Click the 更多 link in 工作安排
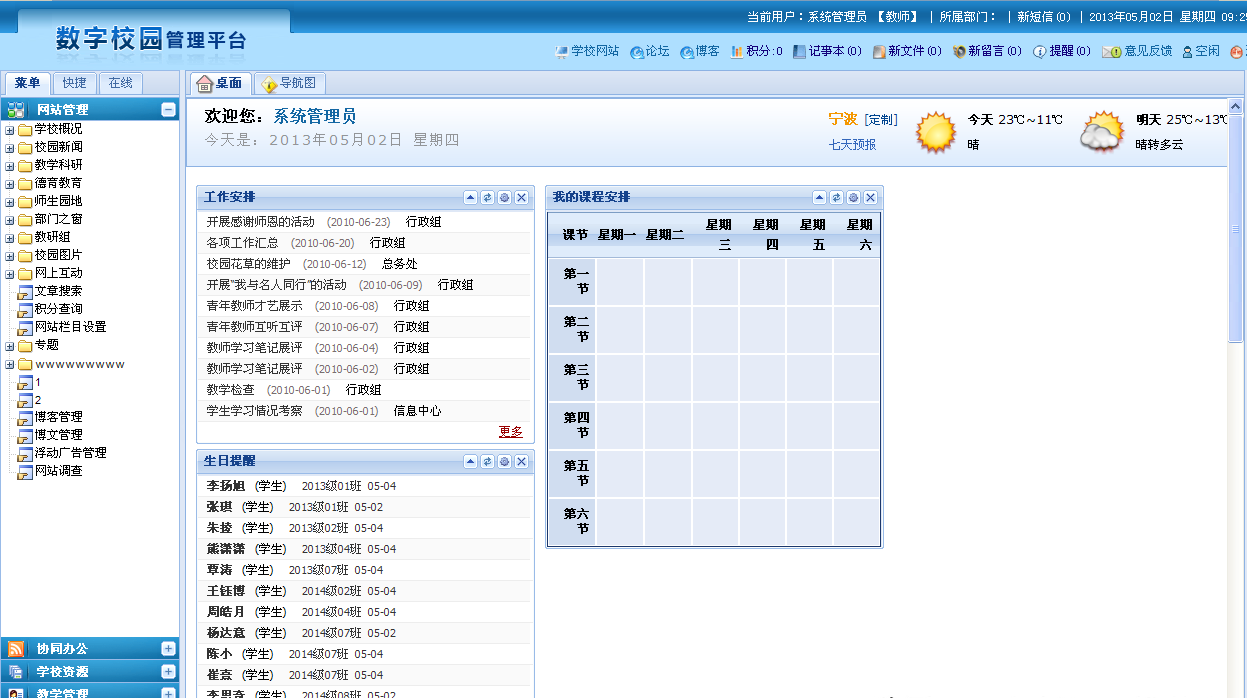The height and width of the screenshot is (698, 1247). [x=510, y=432]
